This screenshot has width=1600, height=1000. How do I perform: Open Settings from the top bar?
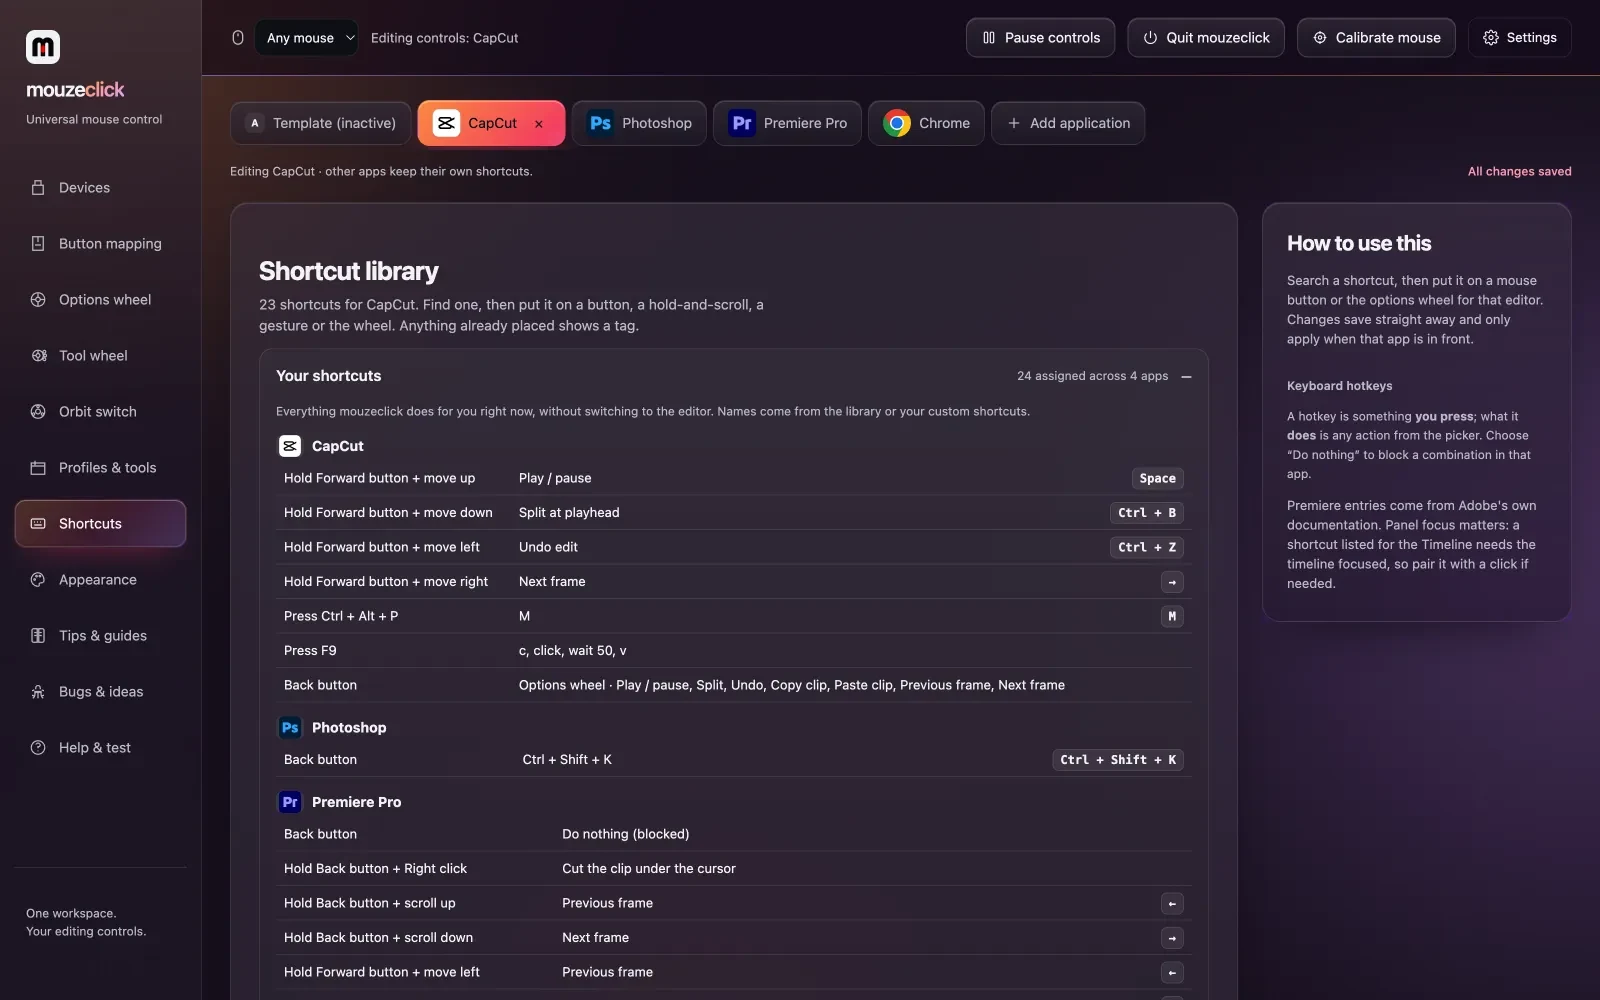1520,38
